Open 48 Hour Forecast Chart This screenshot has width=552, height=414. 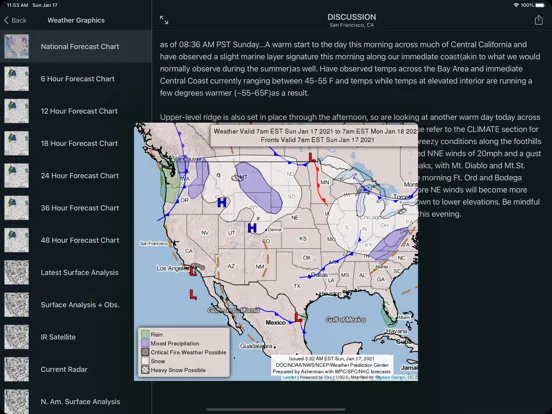click(76, 240)
